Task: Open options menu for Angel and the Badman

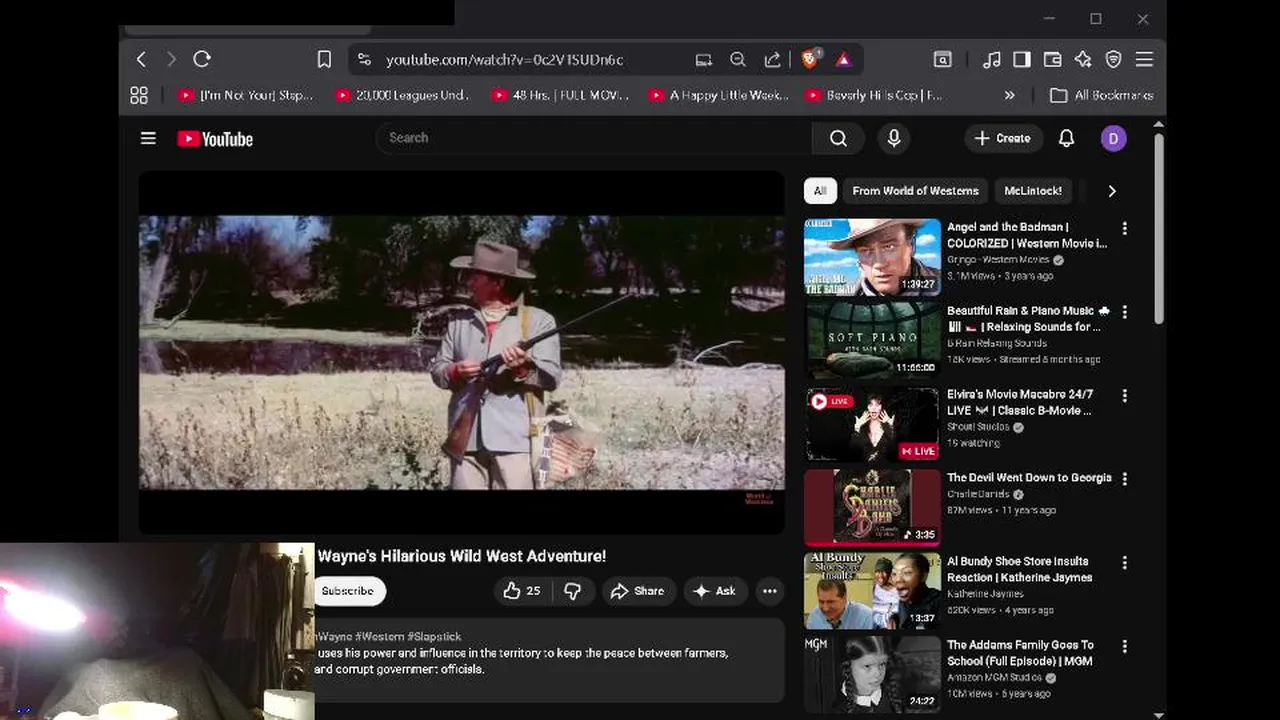Action: tap(1124, 228)
